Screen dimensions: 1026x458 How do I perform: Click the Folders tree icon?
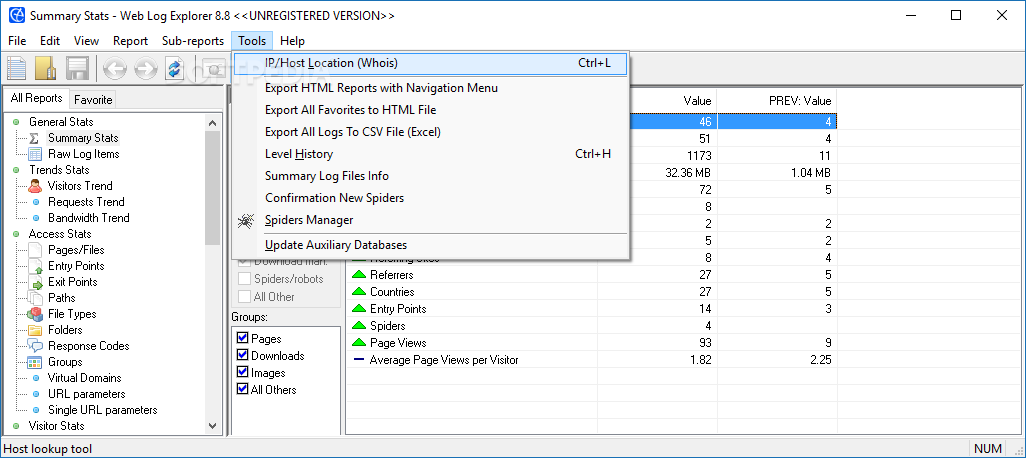pos(35,330)
